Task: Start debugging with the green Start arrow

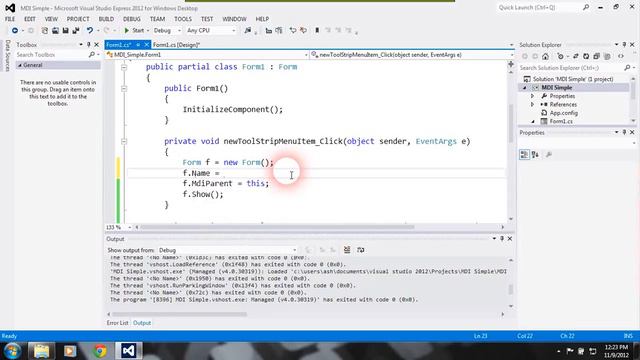Action: 127,31
